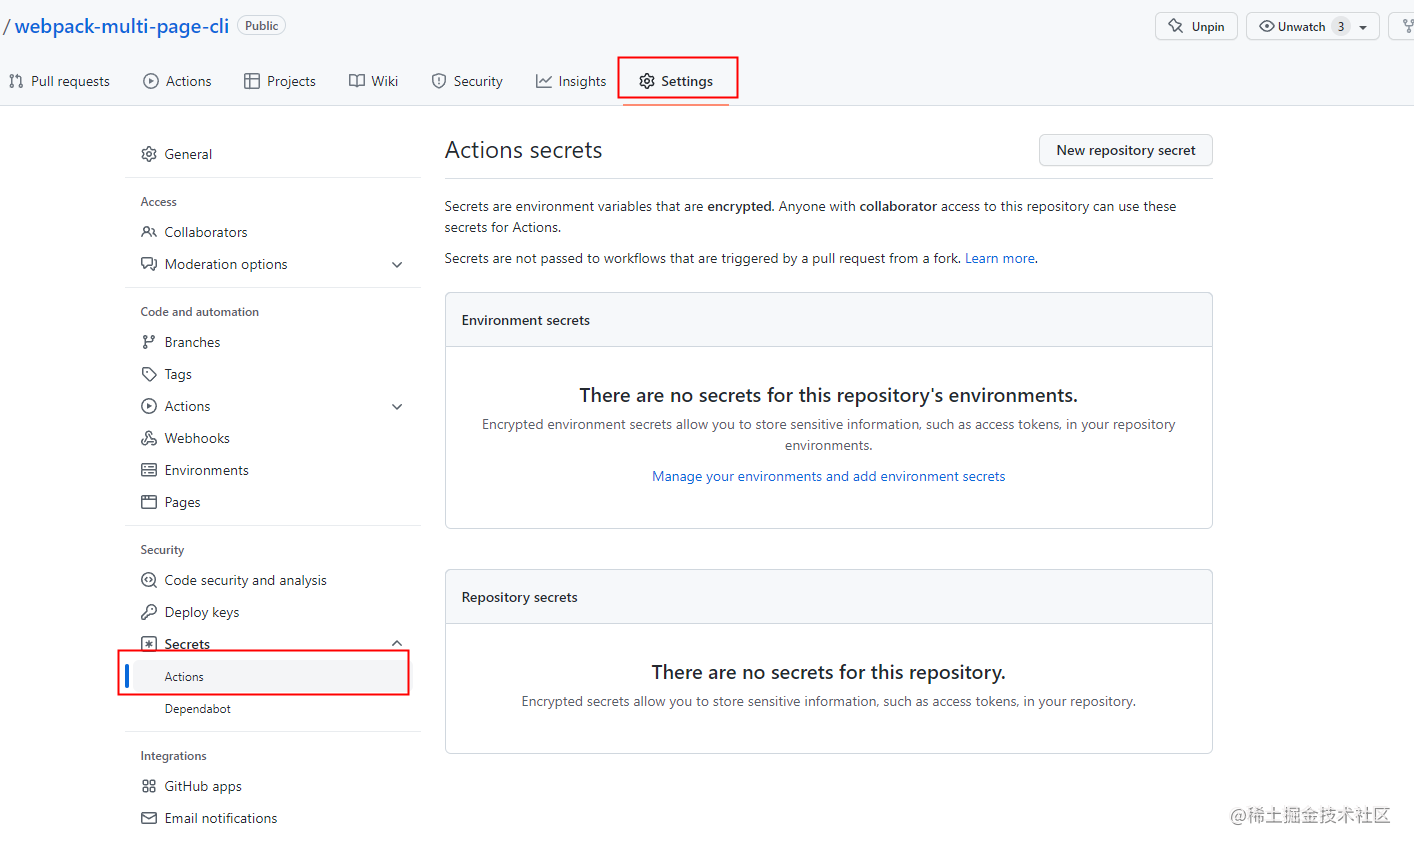Image resolution: width=1414 pixels, height=849 pixels.
Task: Open Manage your environments link
Action: click(828, 476)
